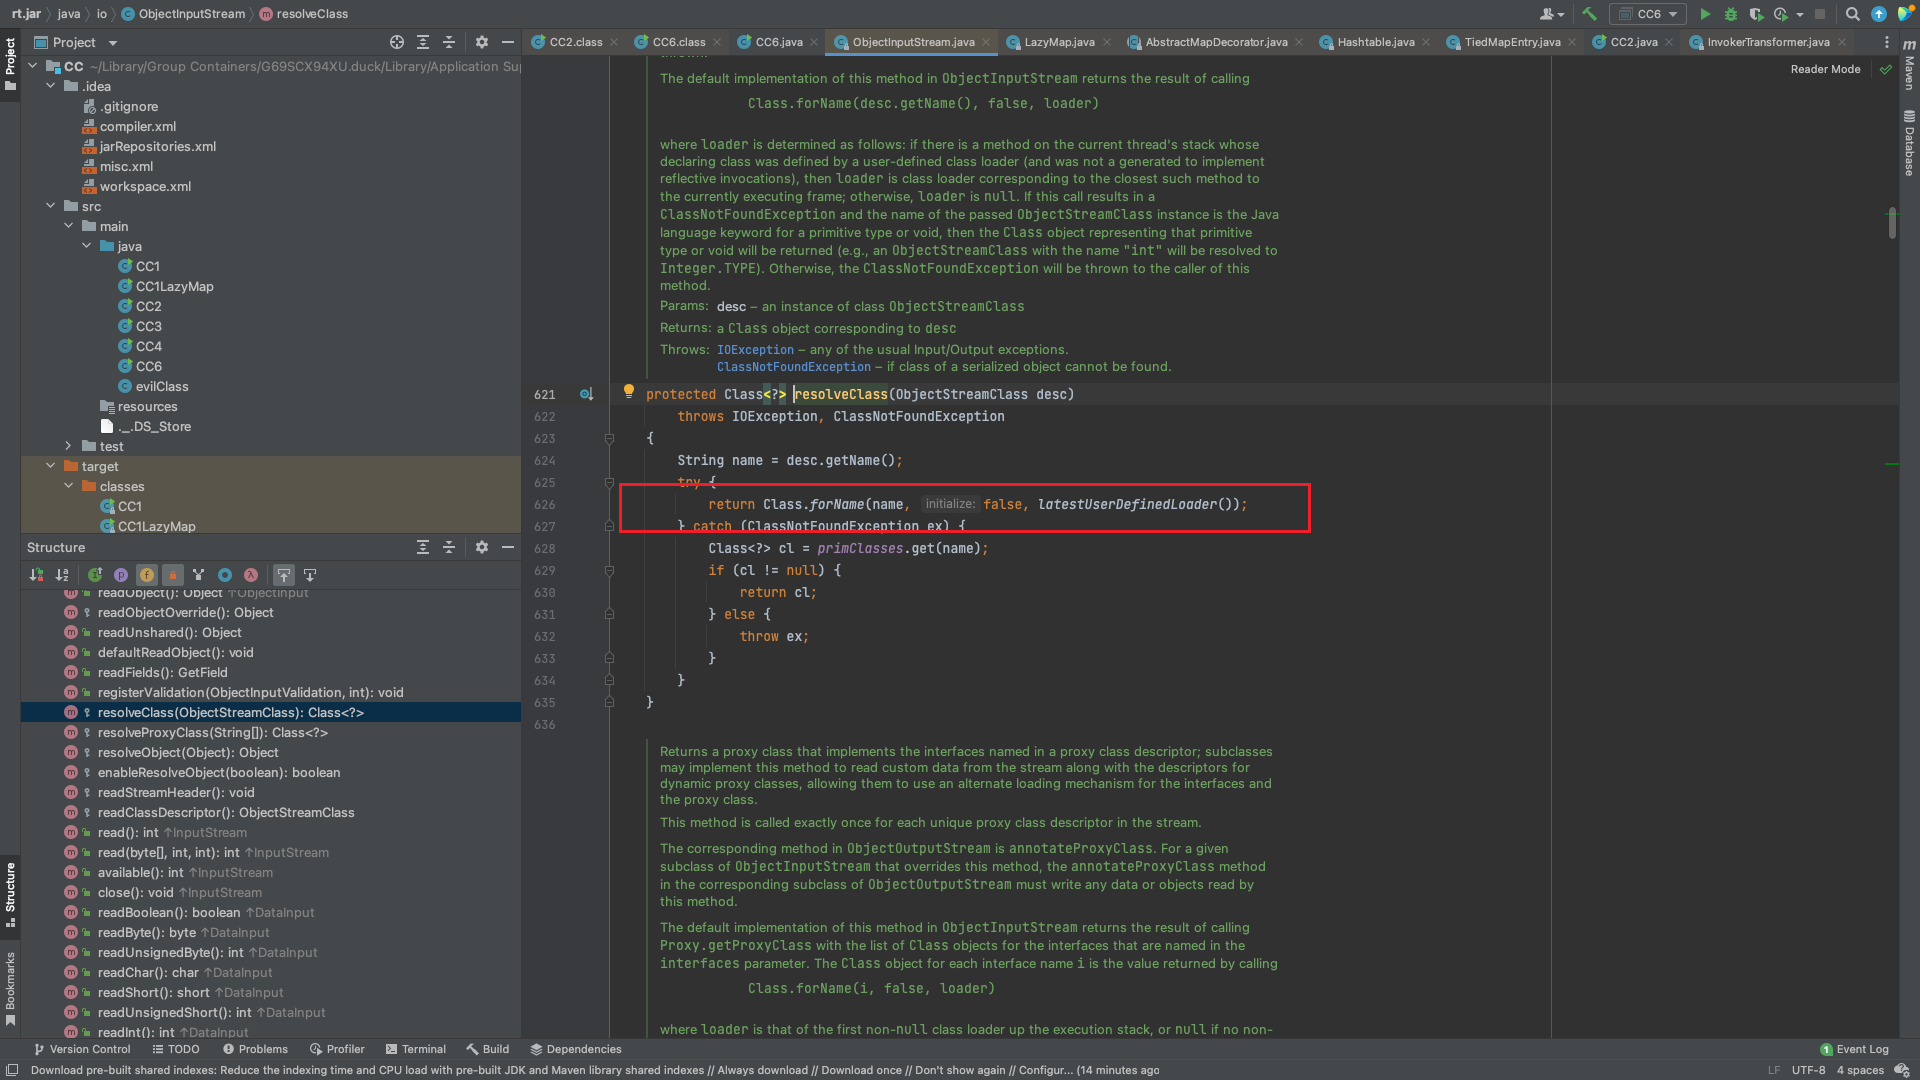The image size is (1920, 1080).
Task: Open Terminal tool window
Action: [x=415, y=1049]
